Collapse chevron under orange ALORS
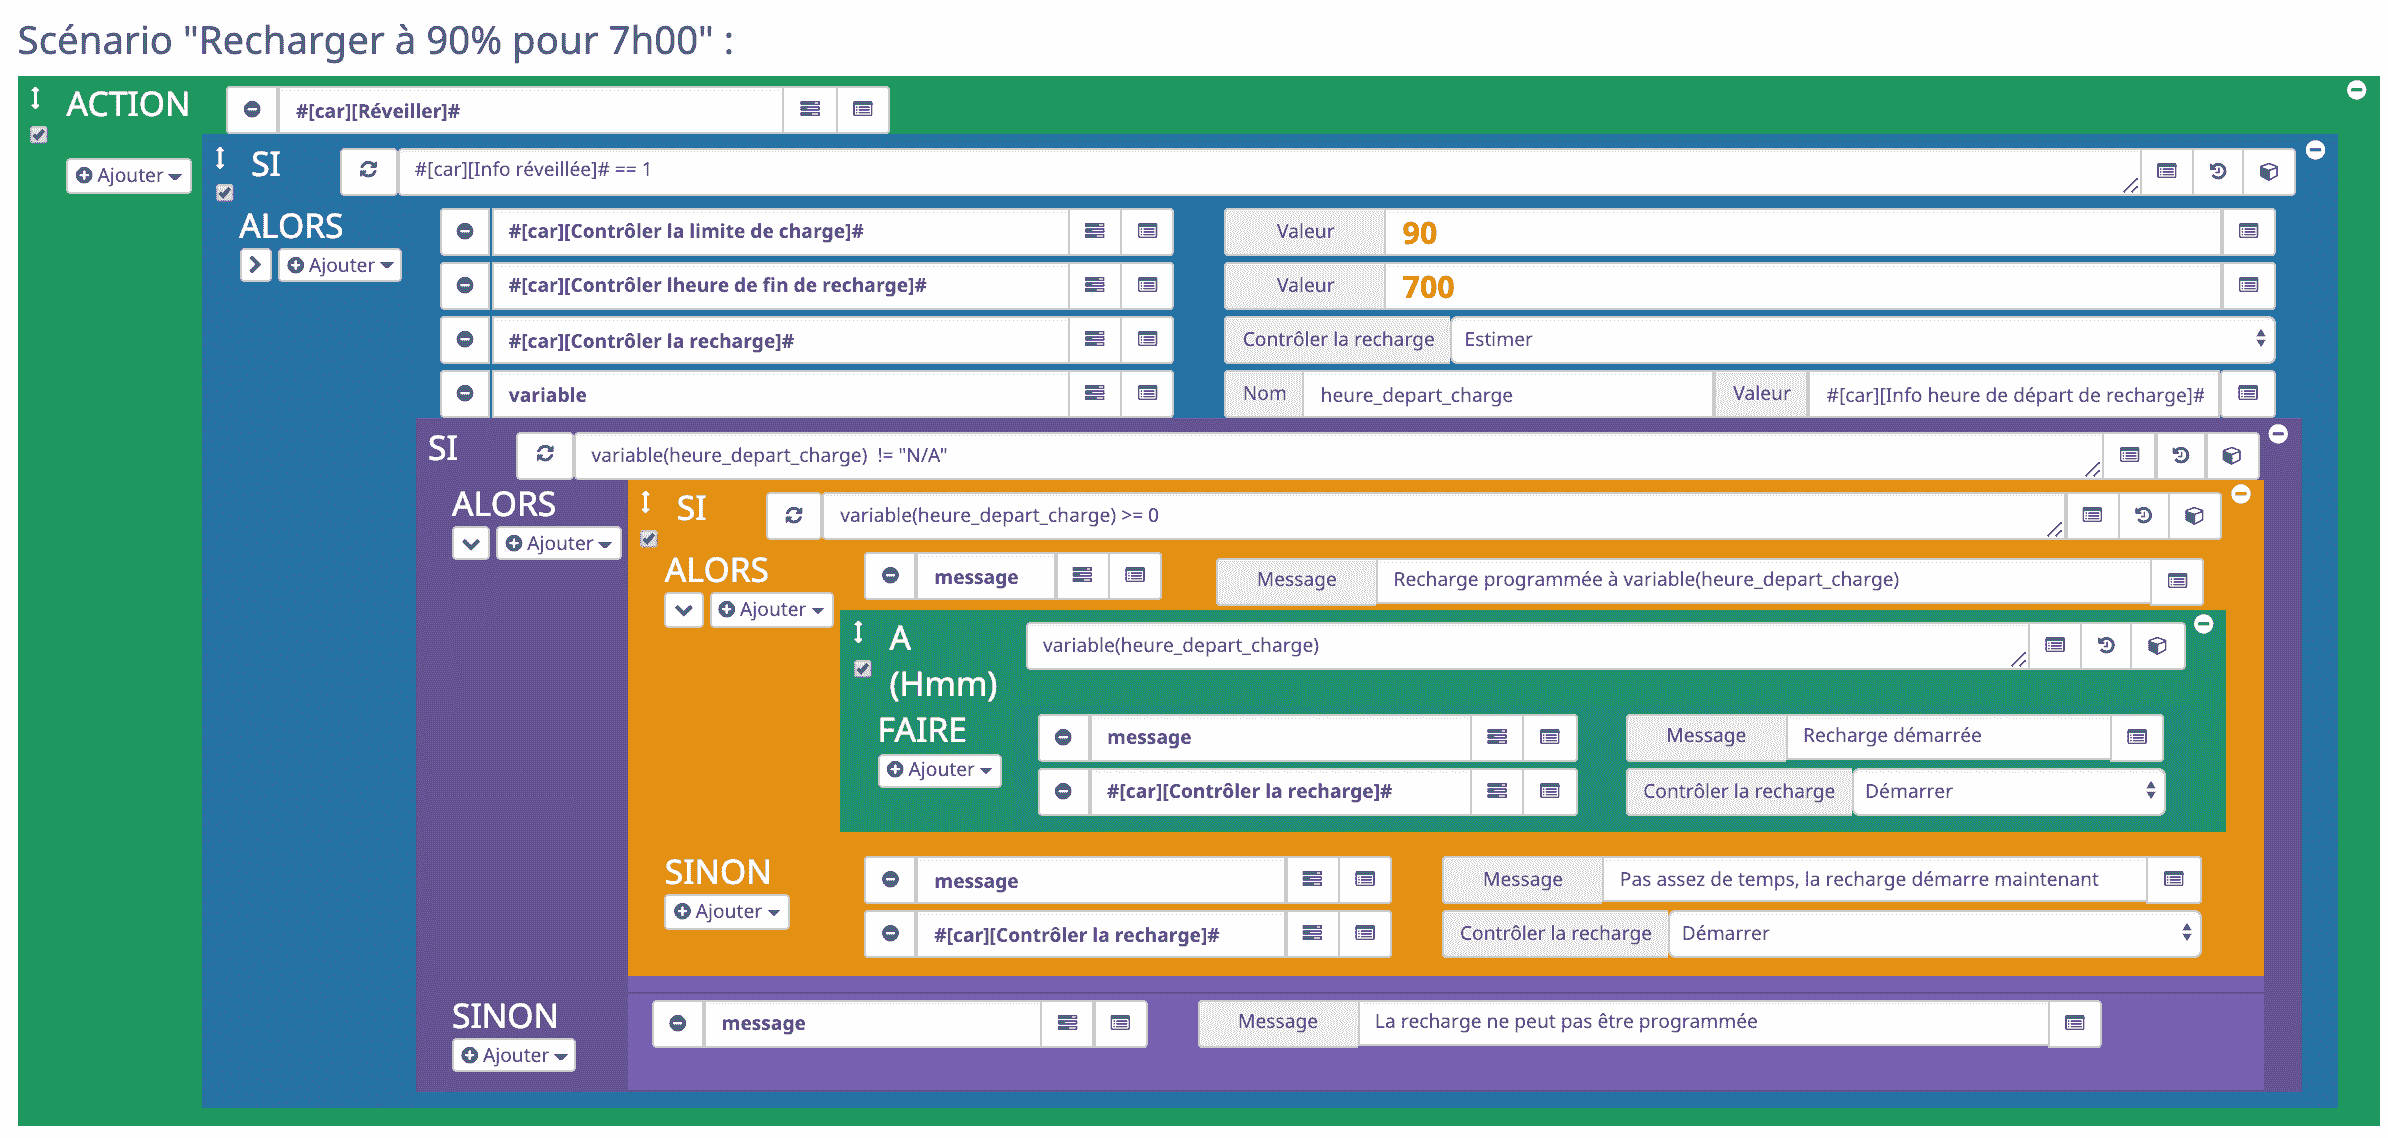Image resolution: width=2388 pixels, height=1138 pixels. pos(683,609)
